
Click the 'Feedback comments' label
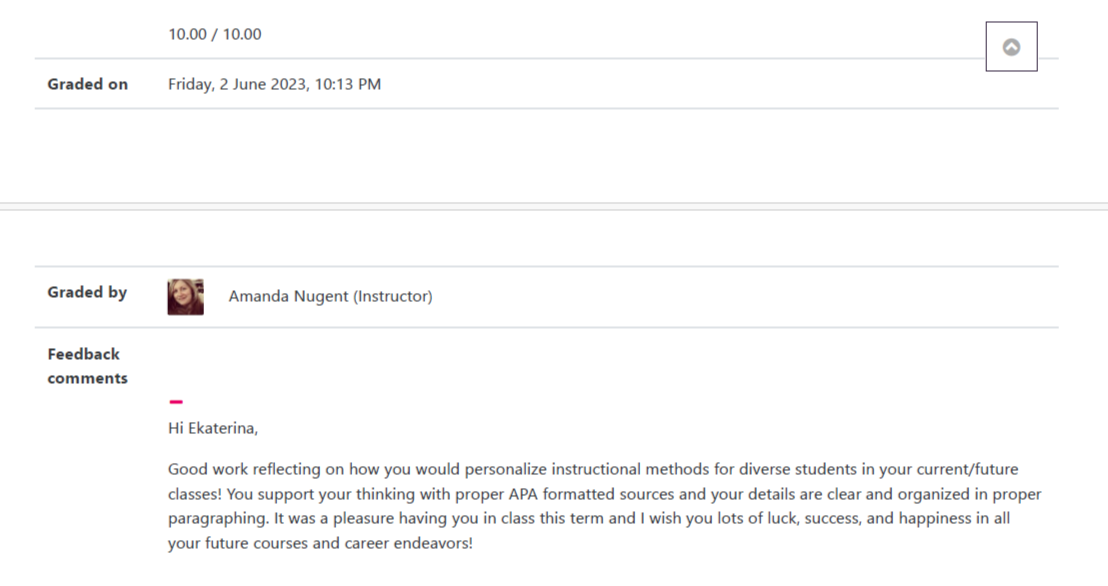[87, 366]
